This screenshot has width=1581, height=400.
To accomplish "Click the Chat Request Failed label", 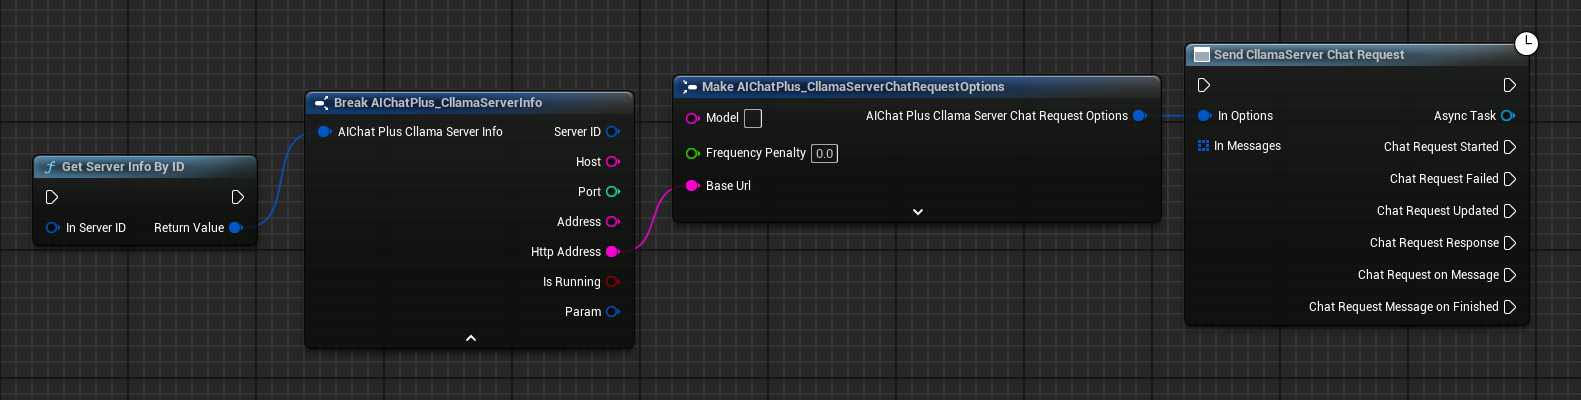I will coord(1444,179).
